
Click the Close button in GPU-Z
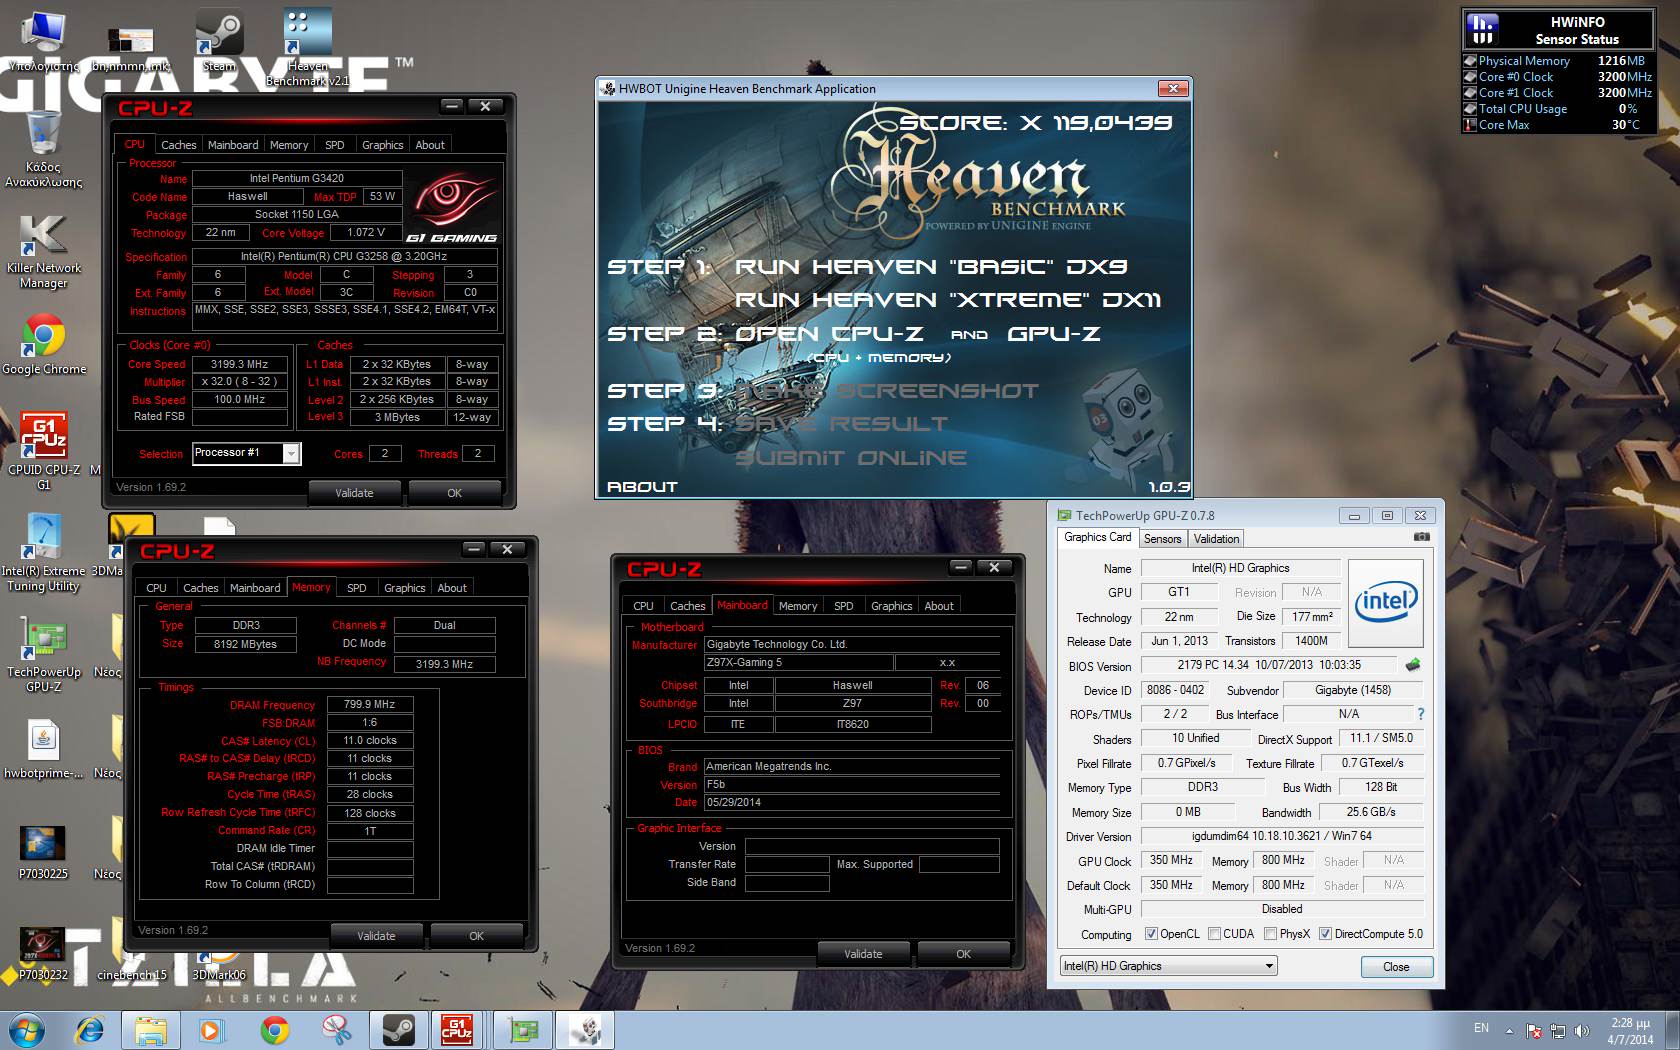[x=1396, y=967]
